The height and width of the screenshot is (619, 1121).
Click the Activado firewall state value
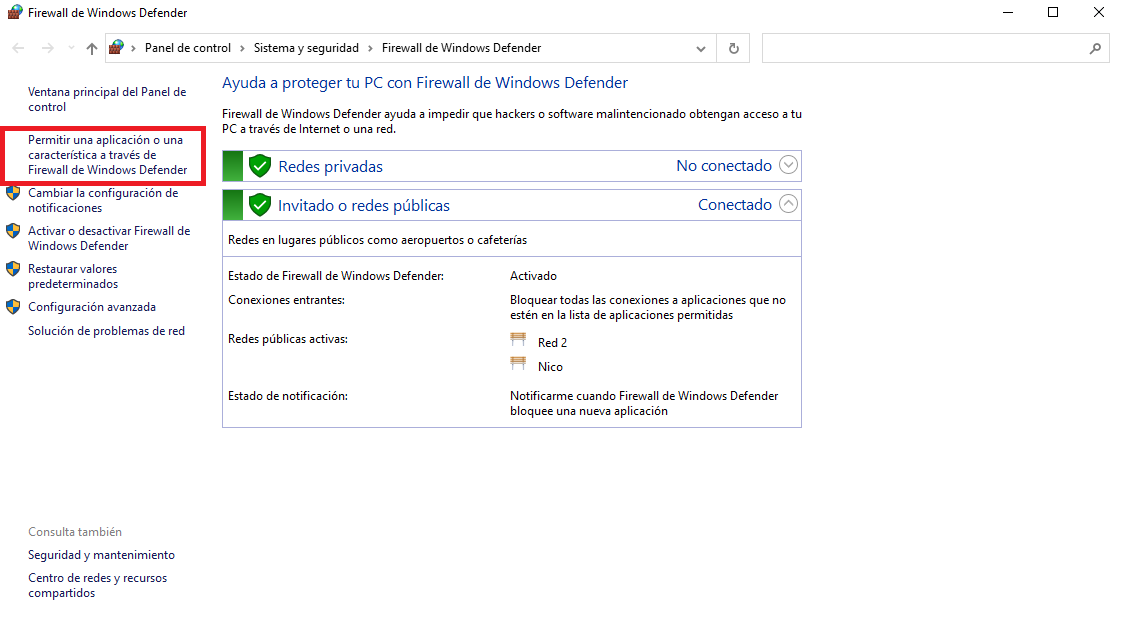533,276
